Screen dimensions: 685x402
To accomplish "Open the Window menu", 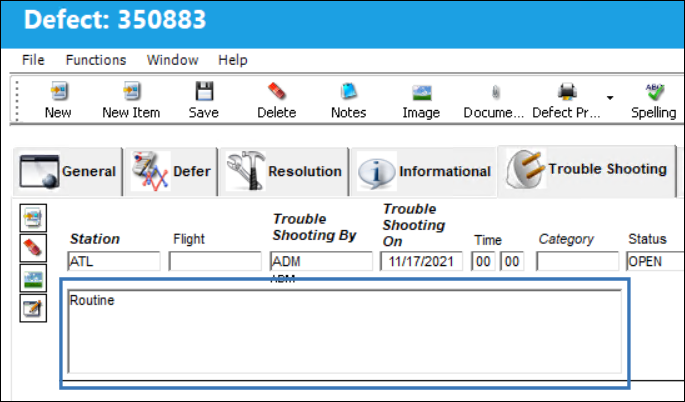I will pos(173,60).
